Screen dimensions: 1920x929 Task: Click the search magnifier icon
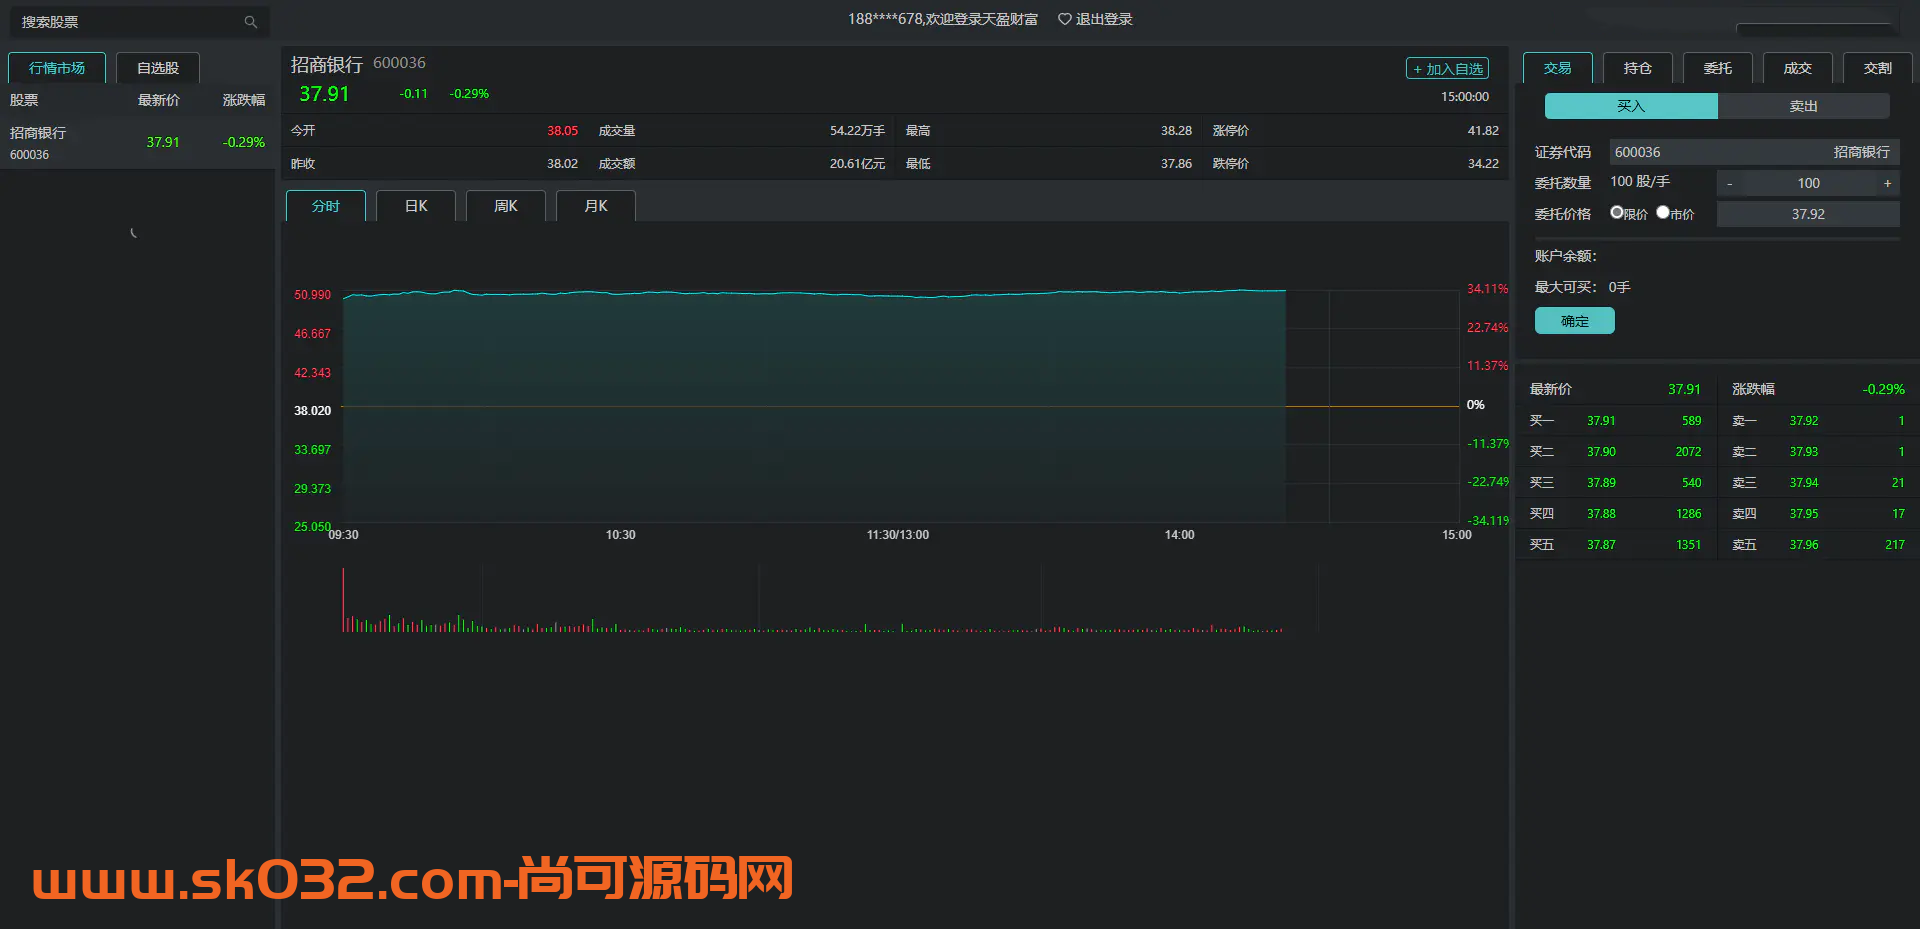pyautogui.click(x=250, y=22)
